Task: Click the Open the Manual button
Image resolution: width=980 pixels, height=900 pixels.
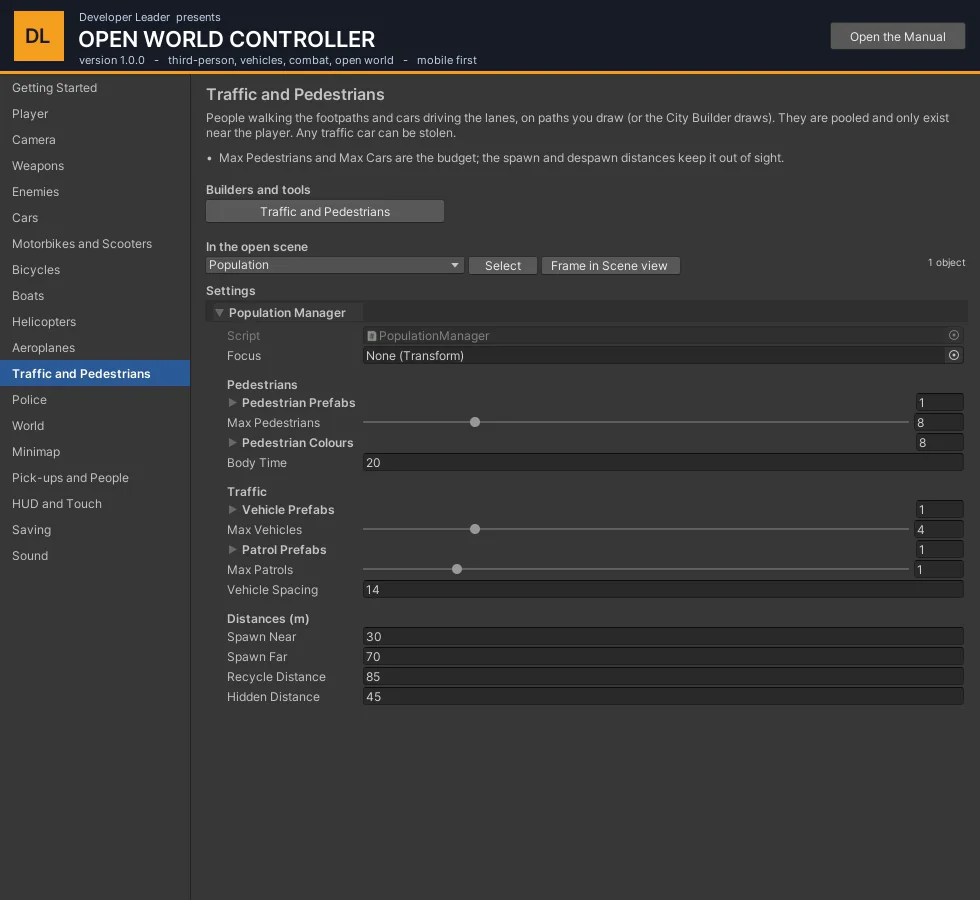Action: point(898,36)
